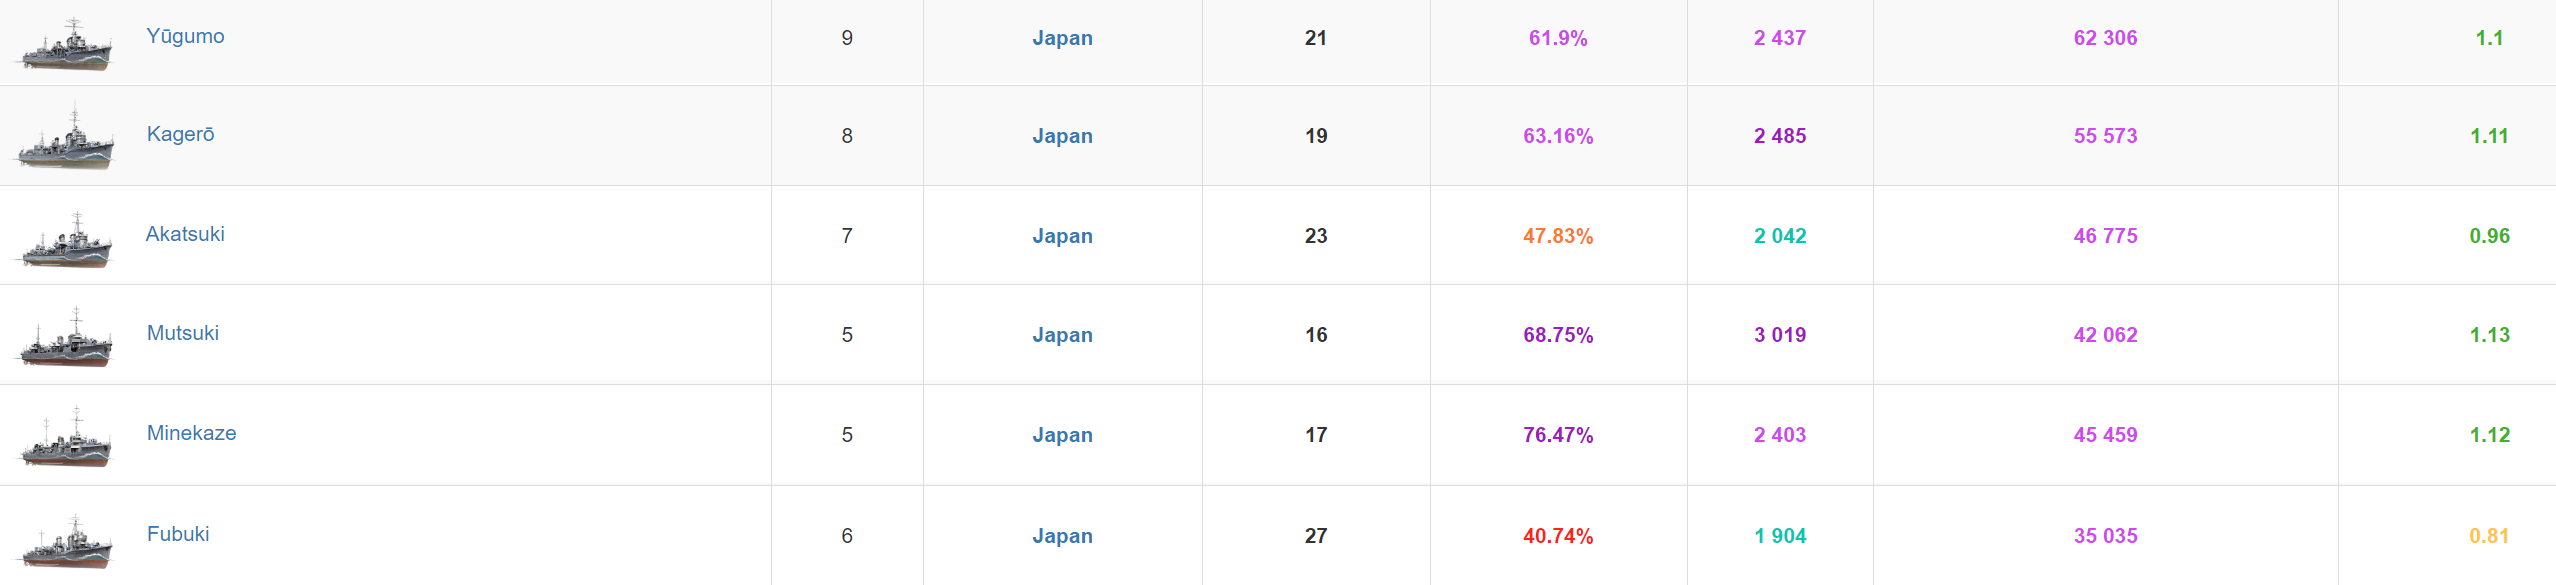Select Japan nation link in Akatsuki row
The image size is (2556, 585).
1062,236
